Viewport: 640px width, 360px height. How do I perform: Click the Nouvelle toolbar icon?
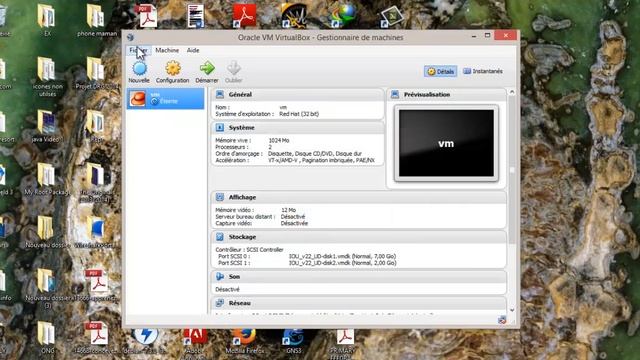(139, 72)
